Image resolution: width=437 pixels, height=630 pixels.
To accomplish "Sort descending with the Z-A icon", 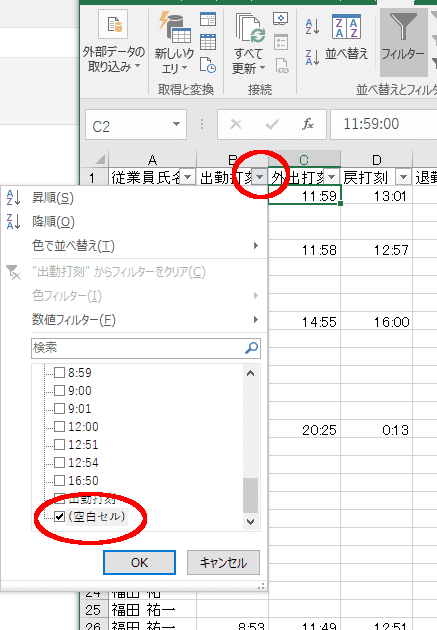I will coord(312,57).
